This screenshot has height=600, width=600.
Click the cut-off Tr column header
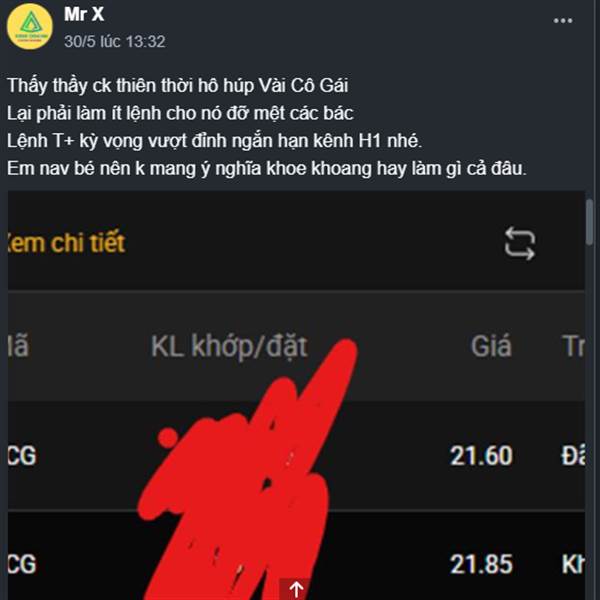coord(573,346)
